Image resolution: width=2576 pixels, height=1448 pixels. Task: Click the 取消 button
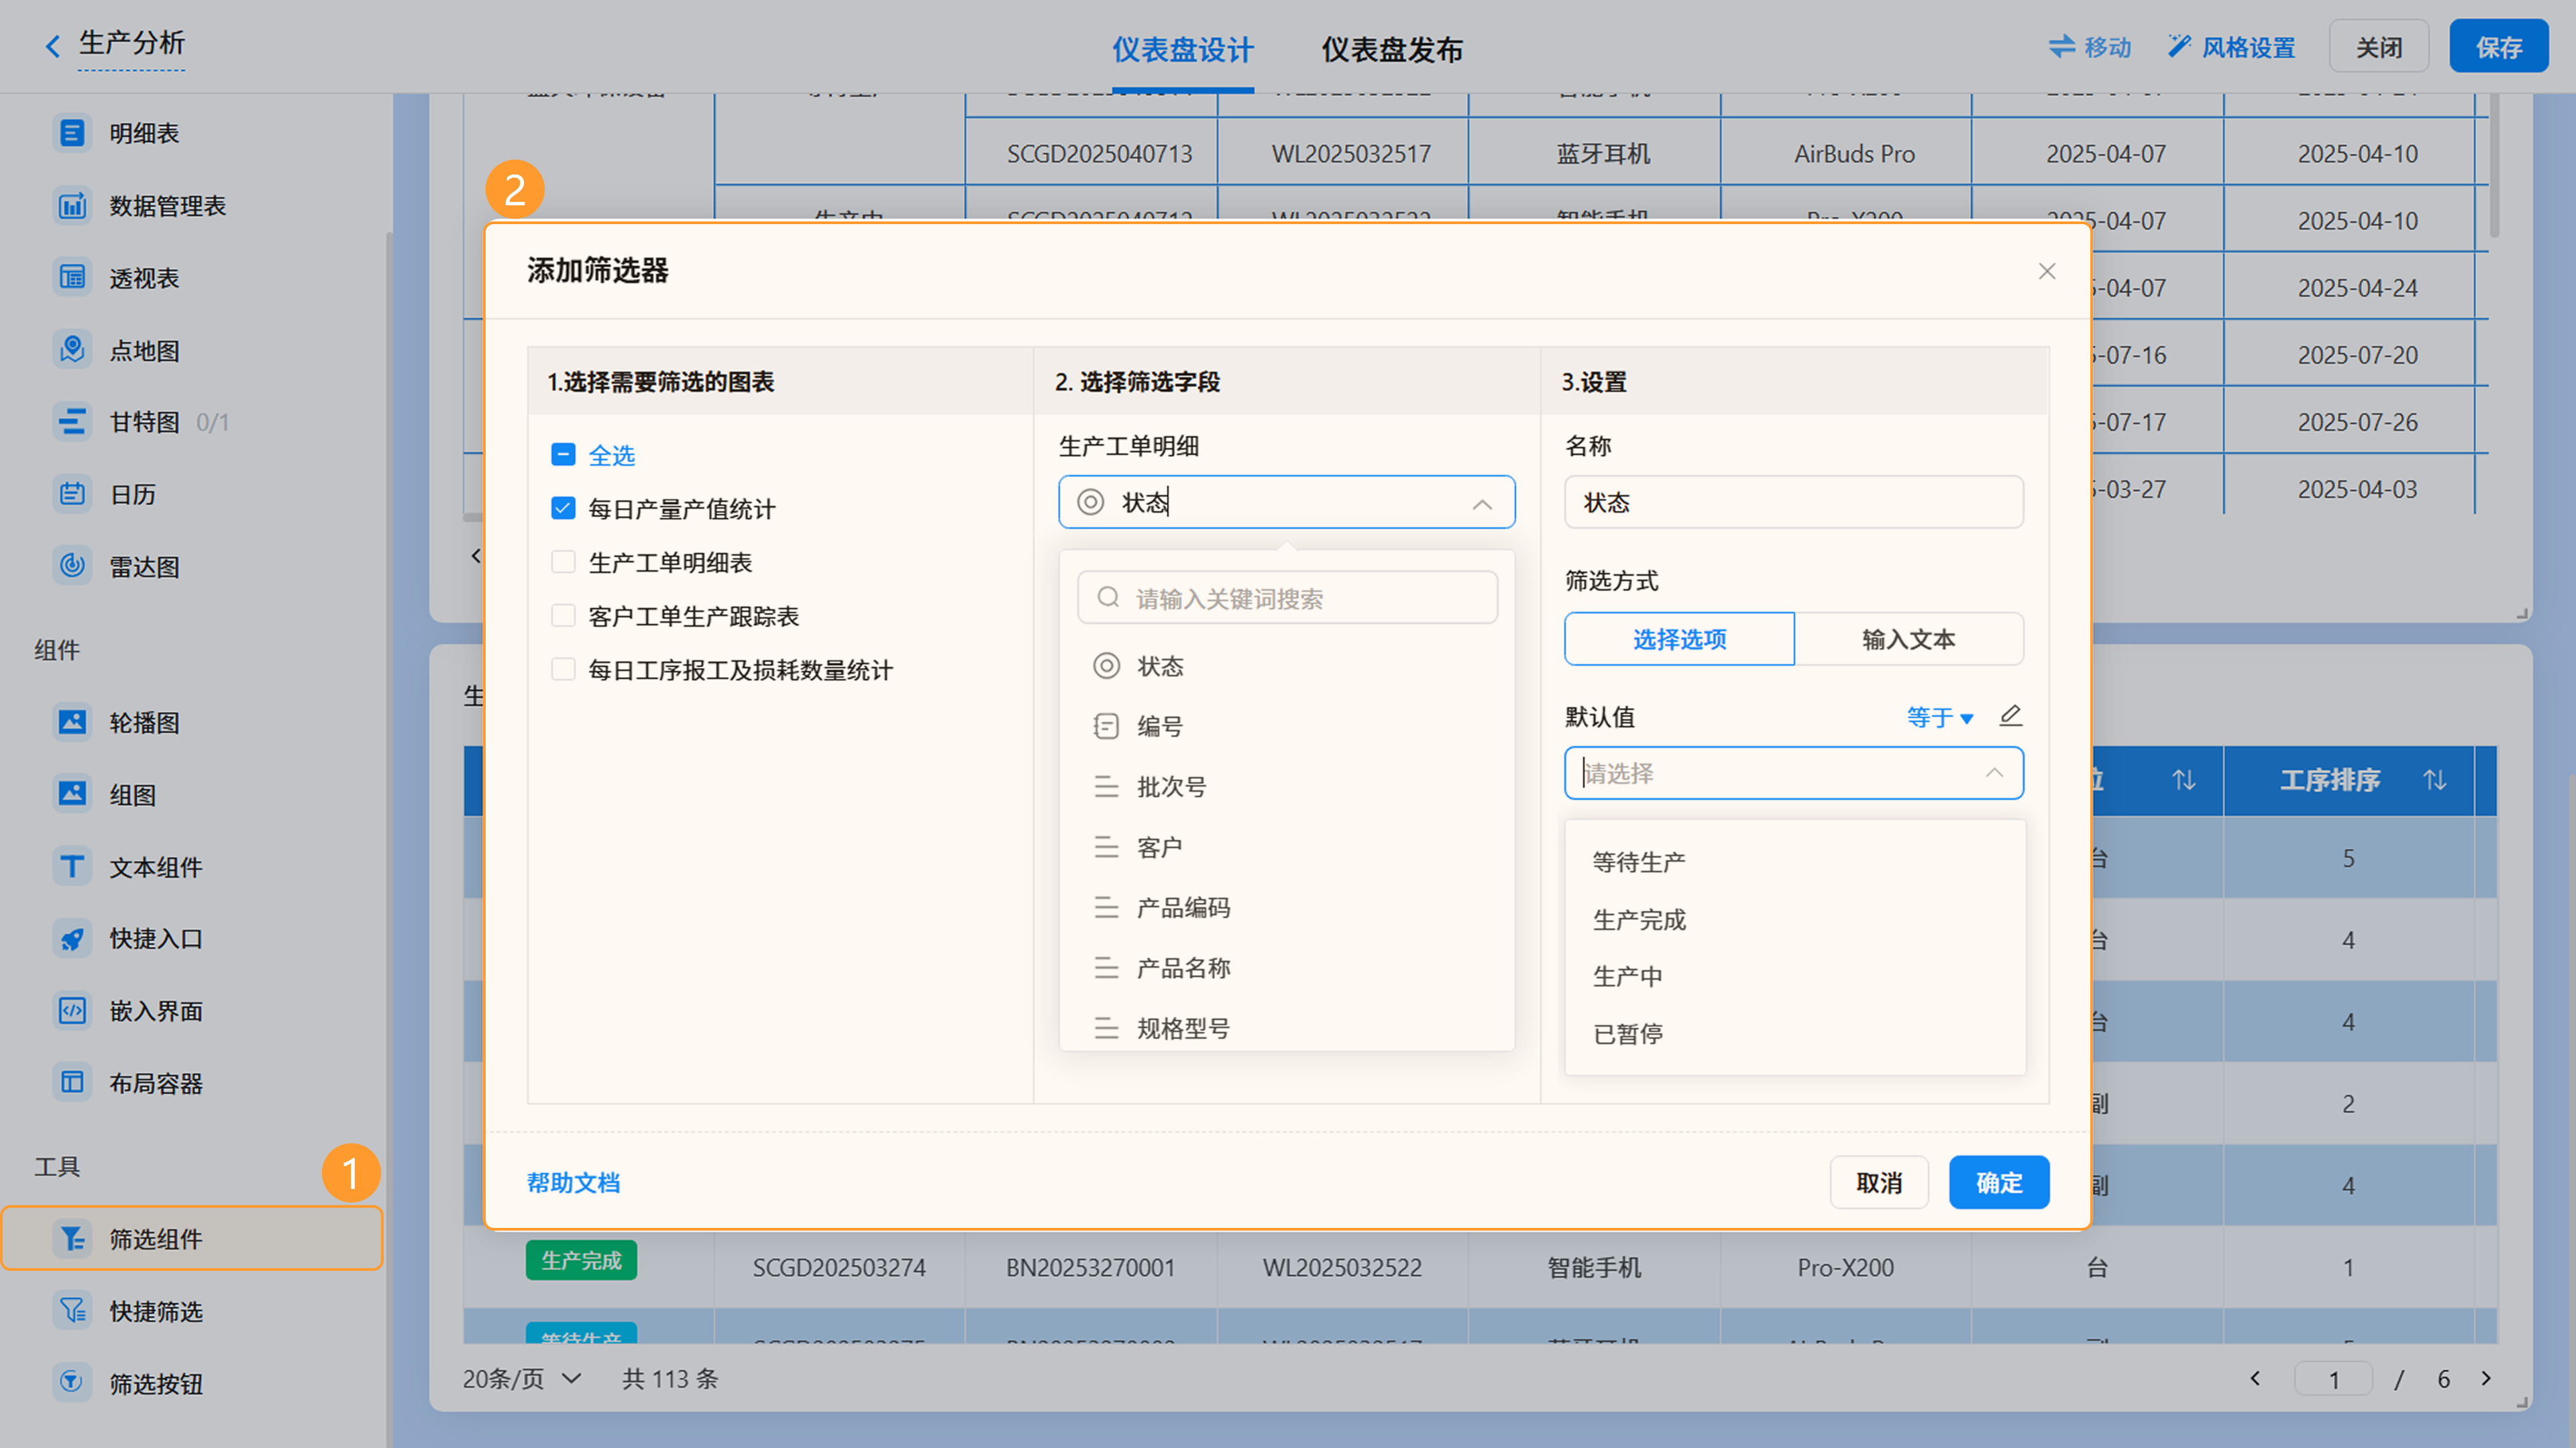(1879, 1183)
